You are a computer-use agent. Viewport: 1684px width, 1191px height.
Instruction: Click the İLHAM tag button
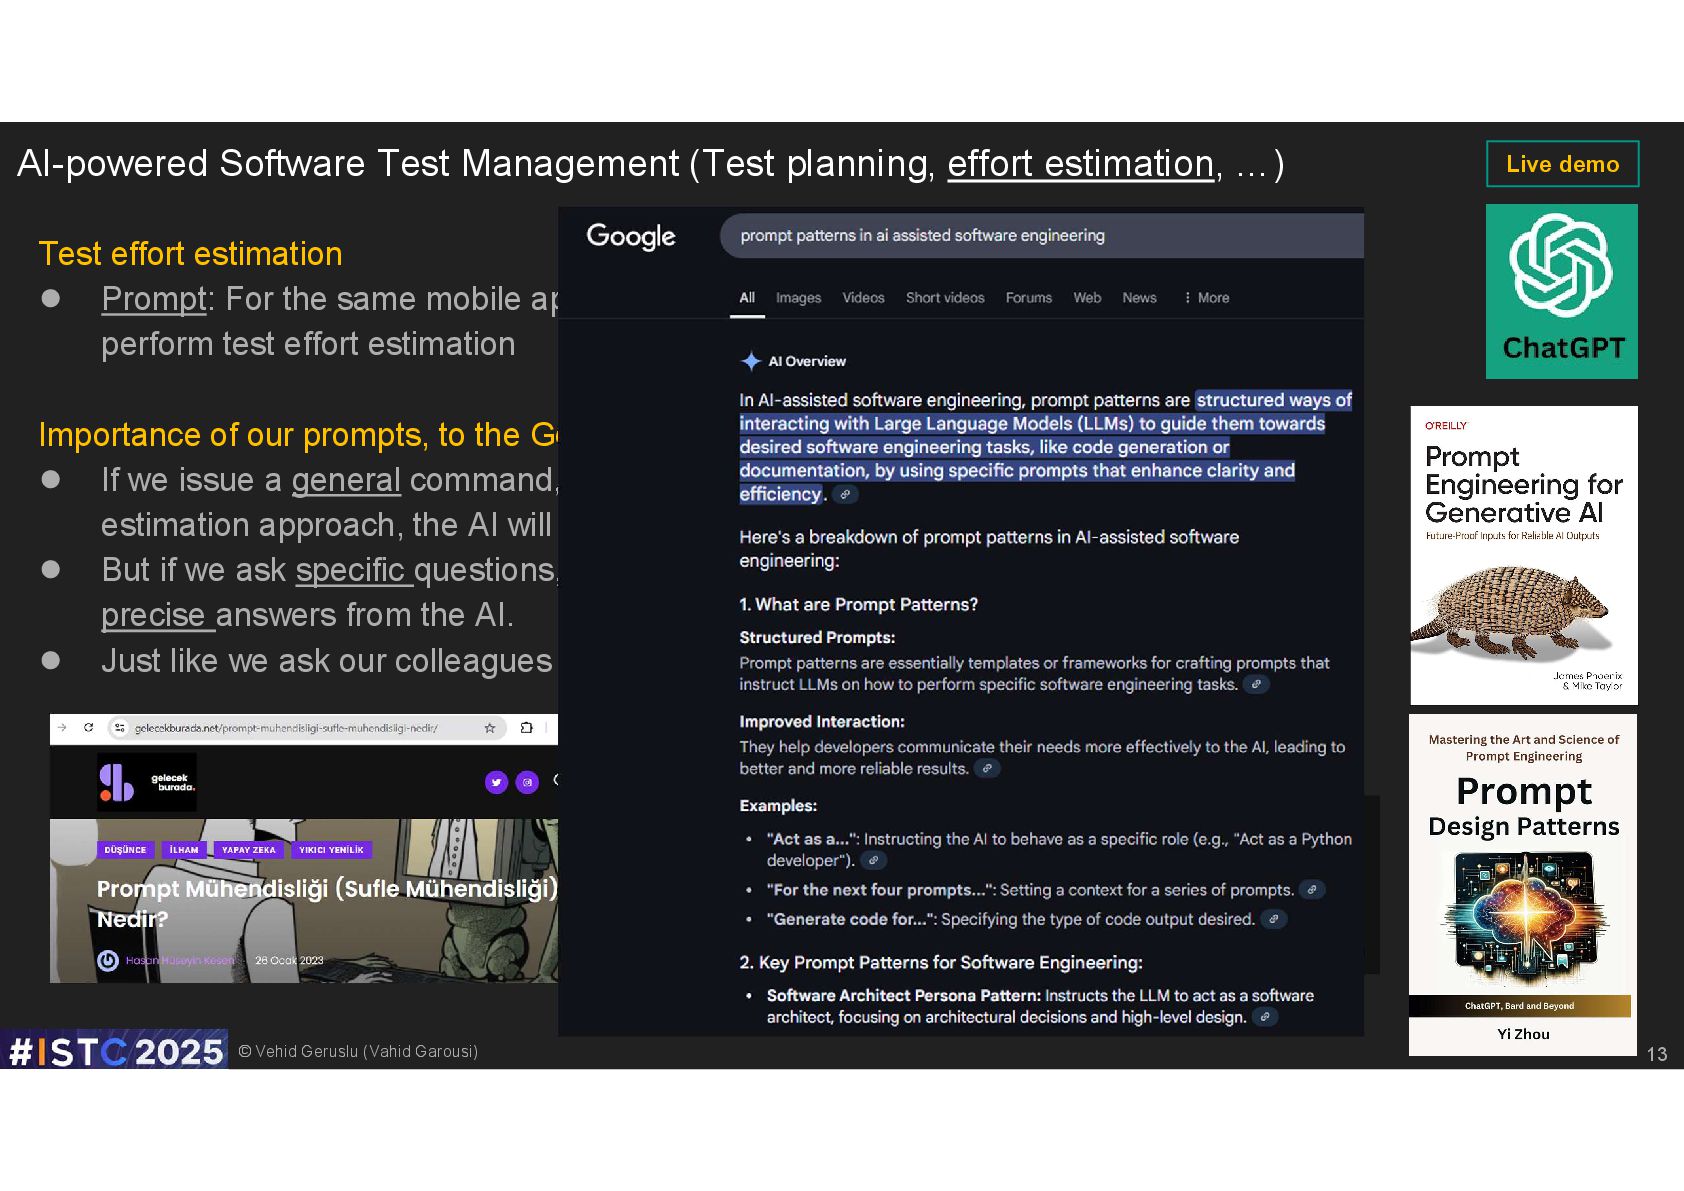pyautogui.click(x=184, y=850)
